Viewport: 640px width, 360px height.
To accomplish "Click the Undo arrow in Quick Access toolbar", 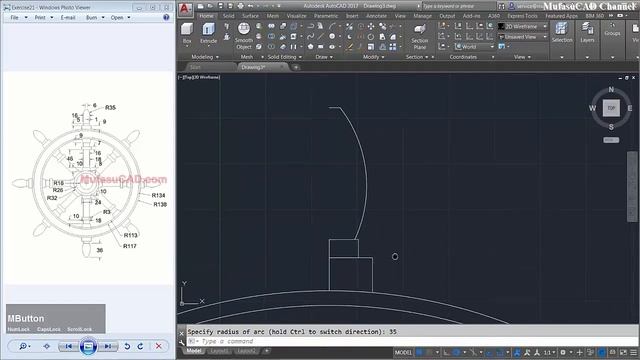I will [x=250, y=6].
